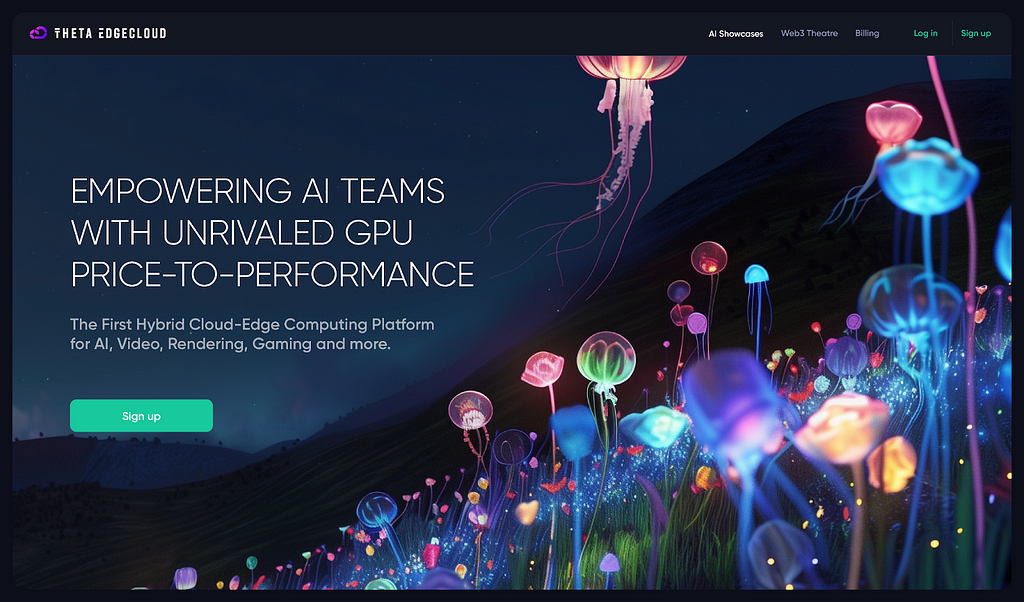Viewport: 1024px width, 602px height.
Task: Open the AI Showcases tab
Action: pos(735,34)
